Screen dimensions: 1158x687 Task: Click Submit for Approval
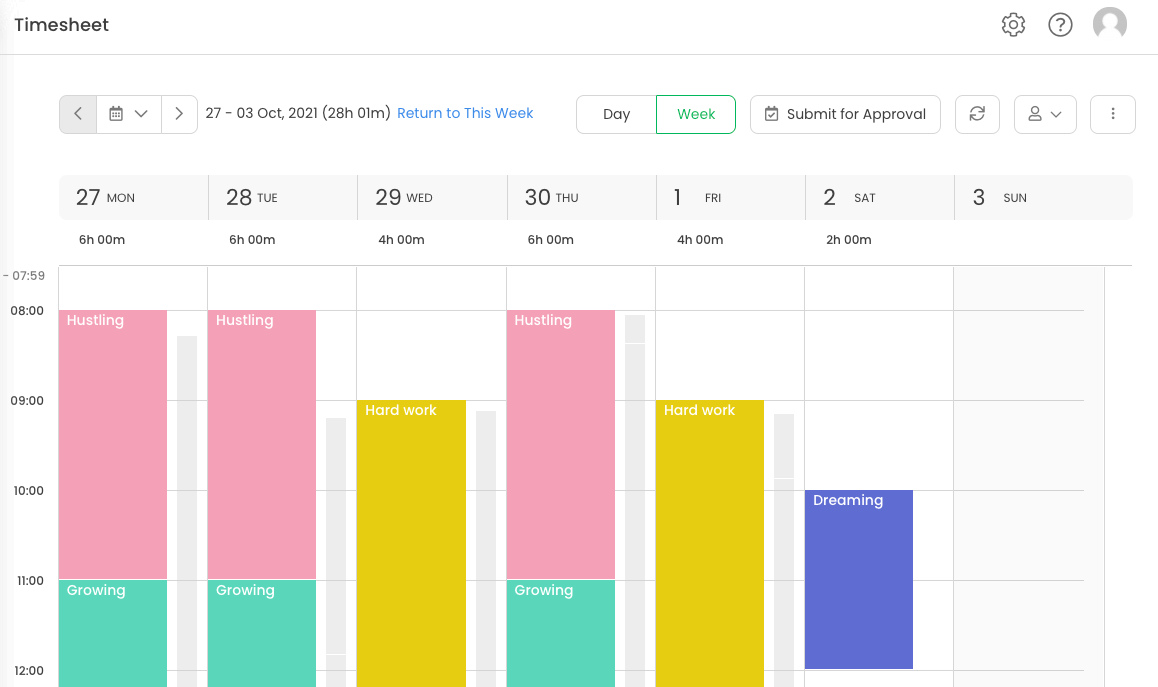tap(845, 114)
